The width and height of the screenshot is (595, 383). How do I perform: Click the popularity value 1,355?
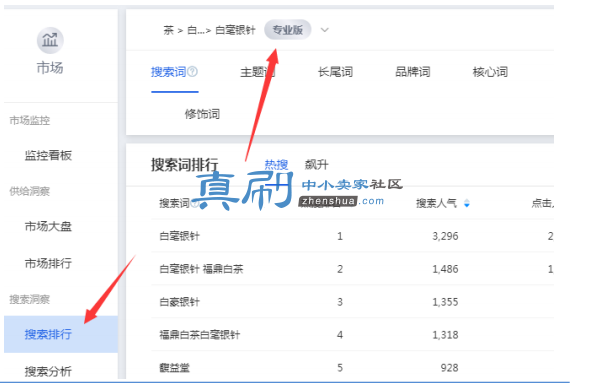point(445,302)
